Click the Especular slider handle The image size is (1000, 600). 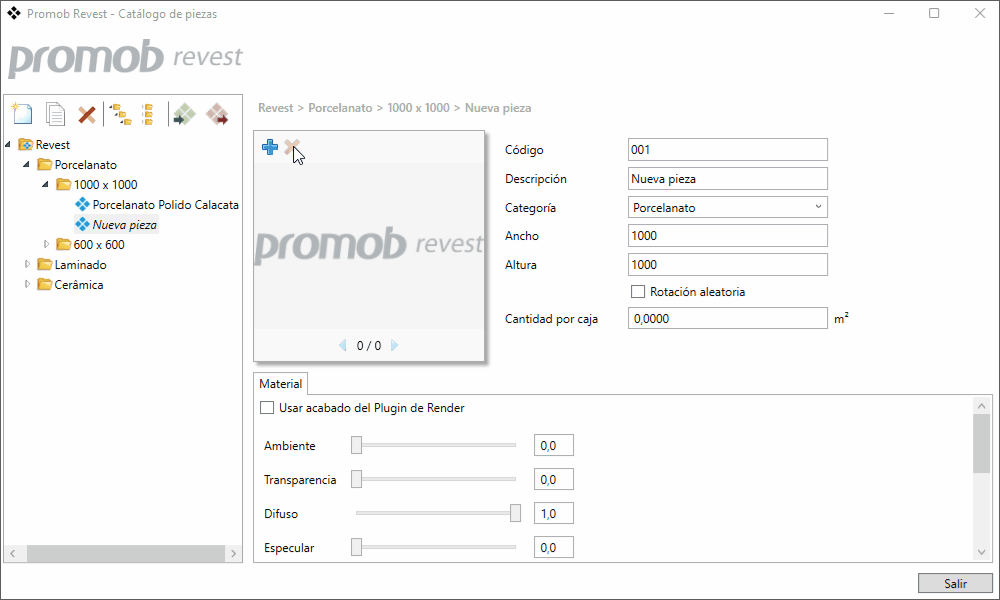click(357, 547)
